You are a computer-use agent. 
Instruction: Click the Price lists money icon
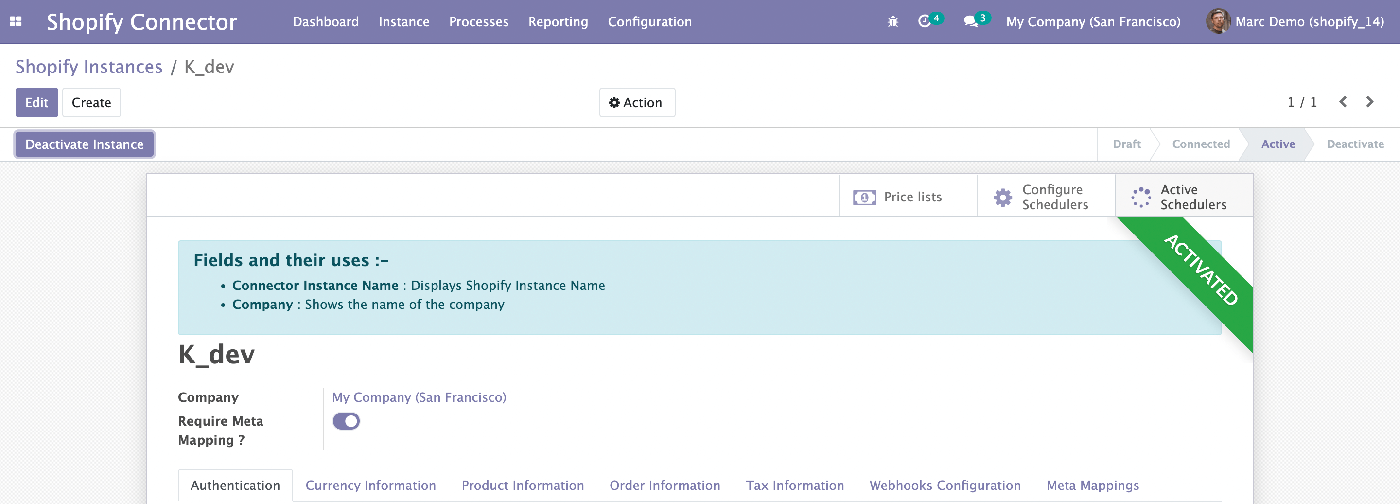(x=865, y=197)
